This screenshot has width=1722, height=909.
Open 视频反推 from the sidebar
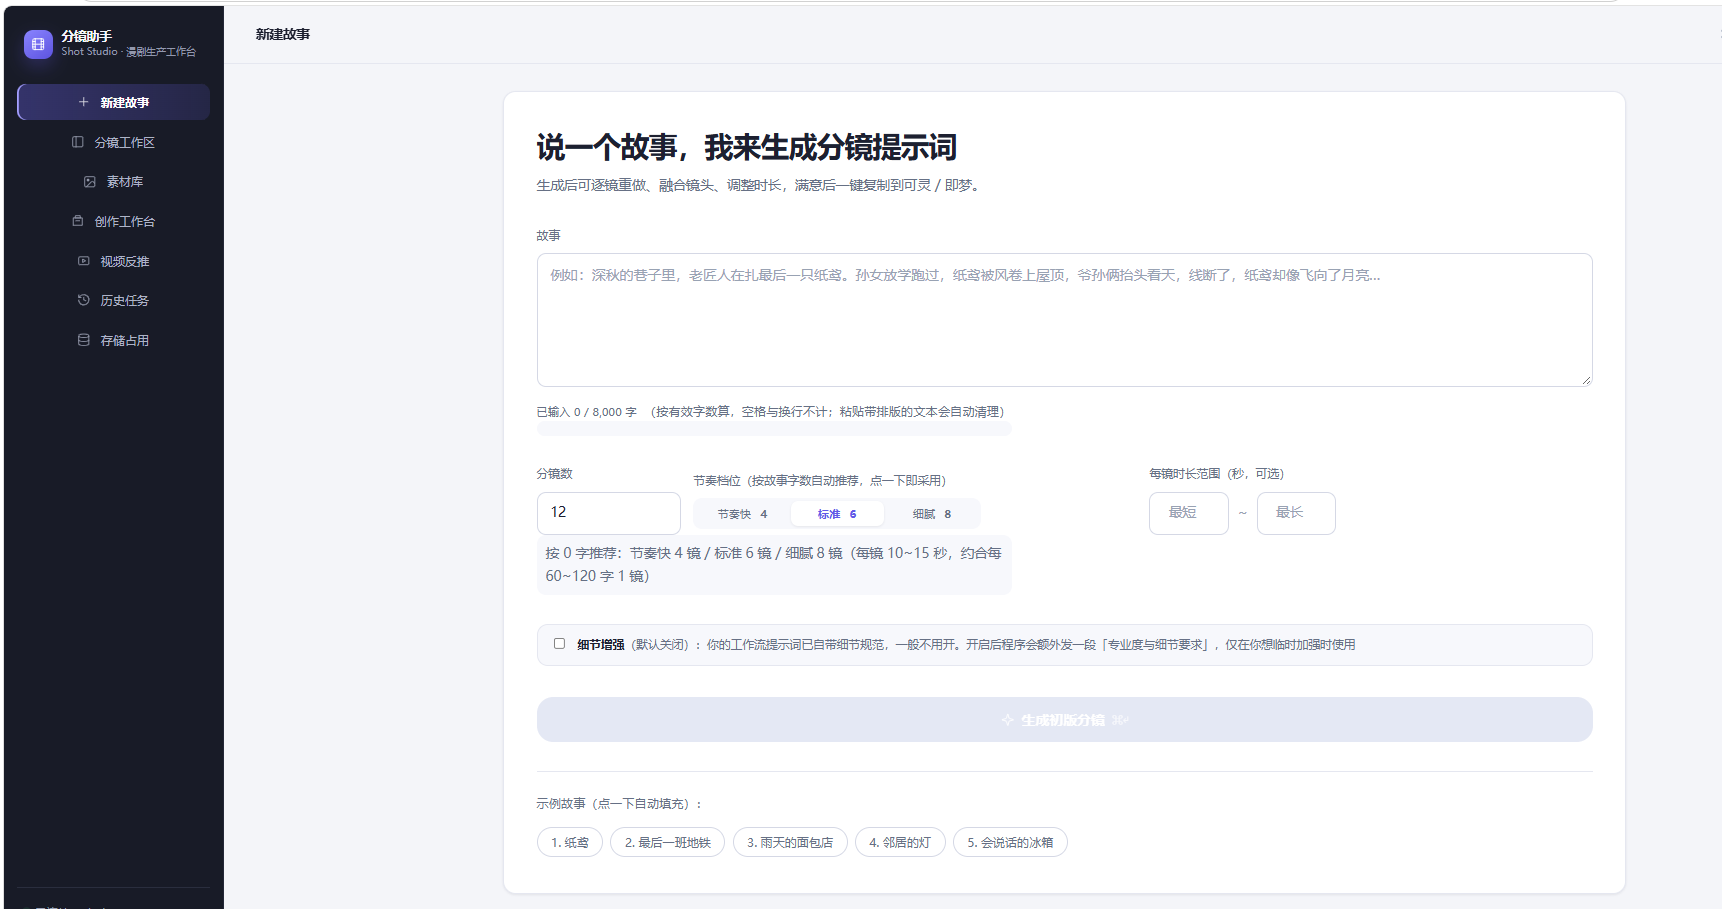(113, 261)
